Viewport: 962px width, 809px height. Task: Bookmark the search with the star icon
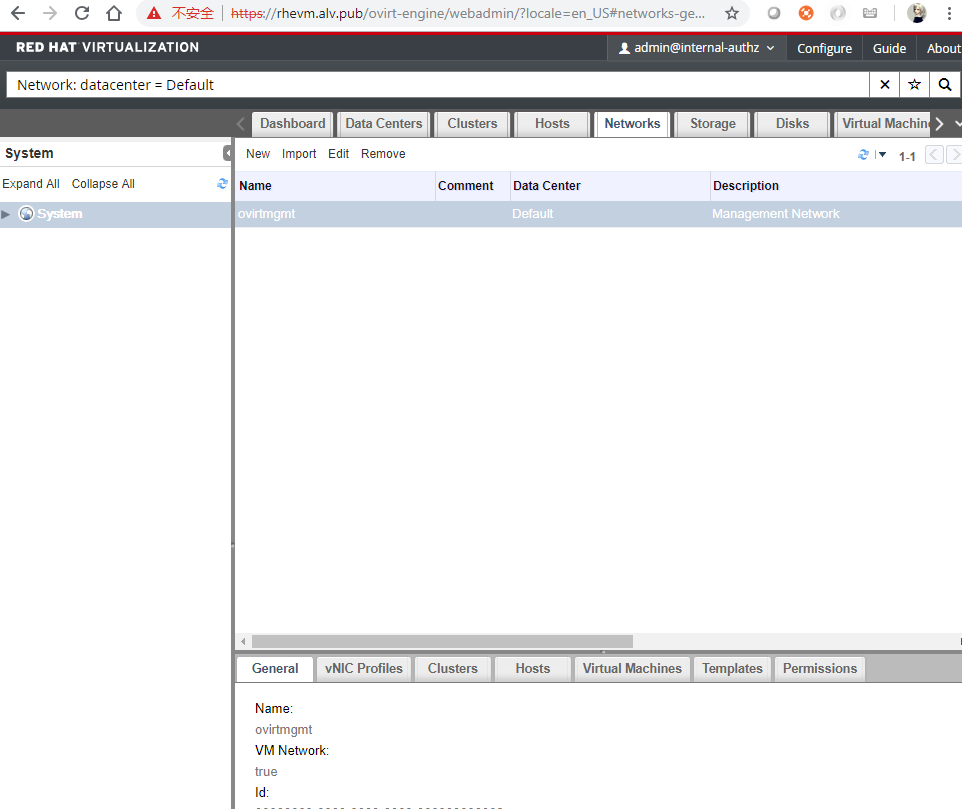[x=914, y=85]
